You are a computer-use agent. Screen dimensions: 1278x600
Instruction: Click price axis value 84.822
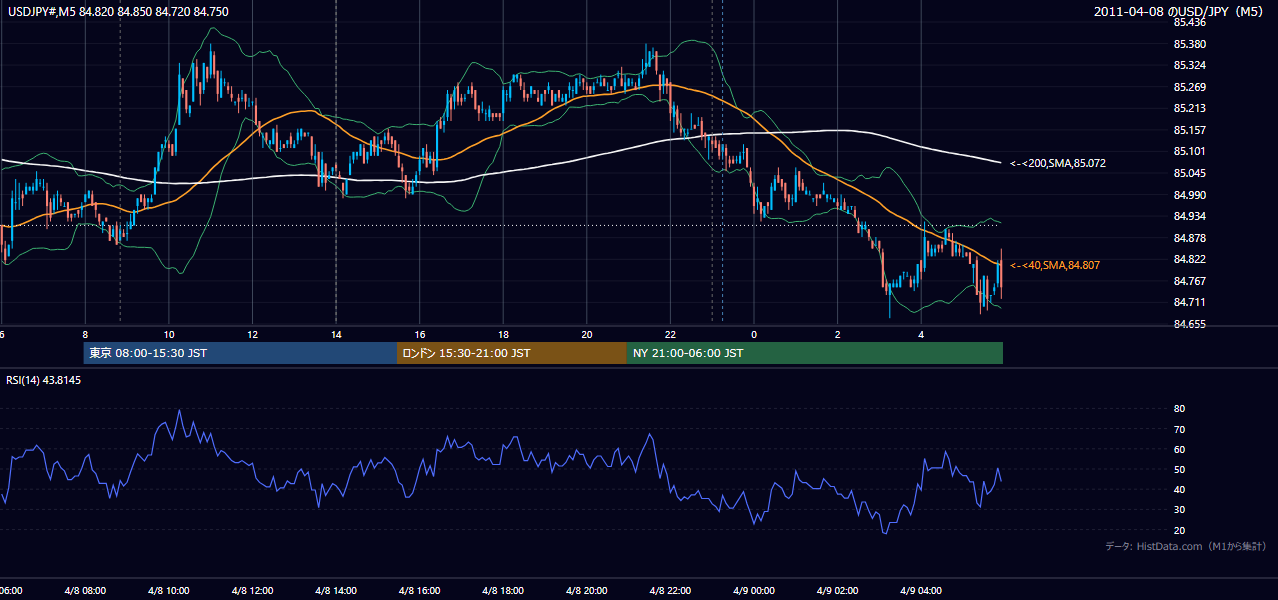pyautogui.click(x=1189, y=259)
